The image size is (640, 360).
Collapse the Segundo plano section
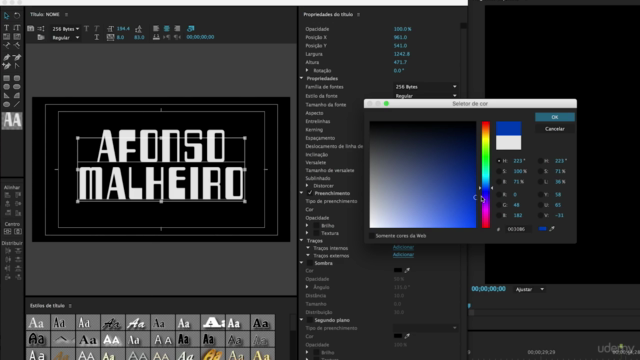coord(302,320)
